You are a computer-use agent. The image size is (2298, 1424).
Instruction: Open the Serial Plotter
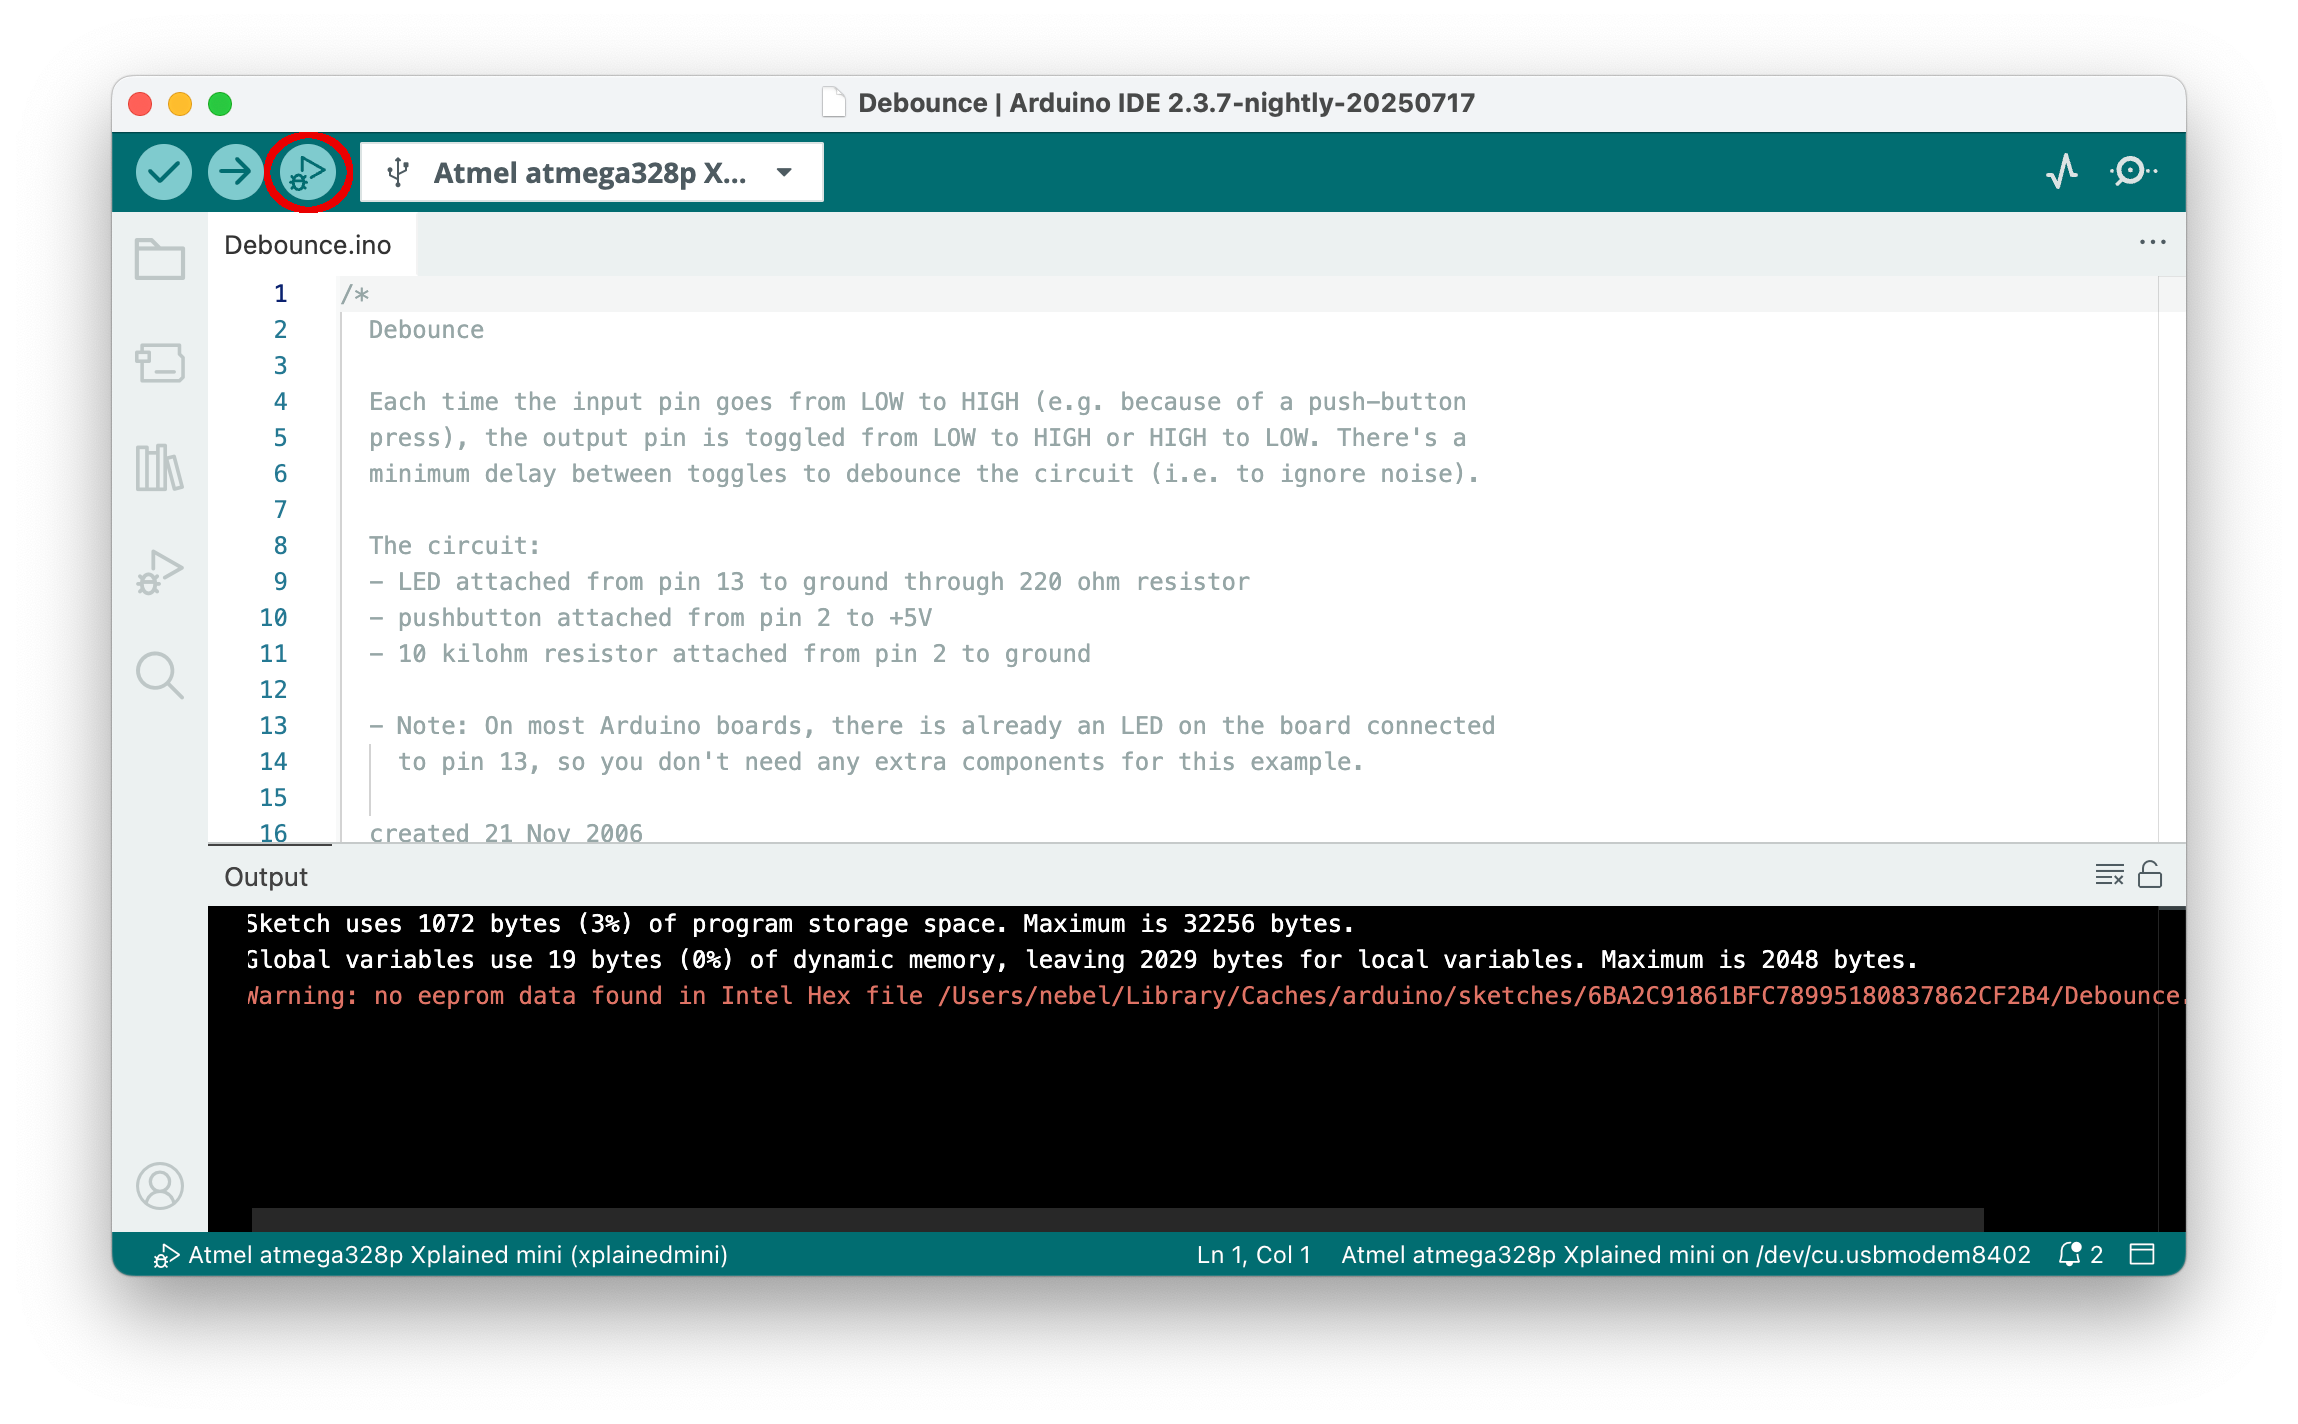pos(2061,172)
